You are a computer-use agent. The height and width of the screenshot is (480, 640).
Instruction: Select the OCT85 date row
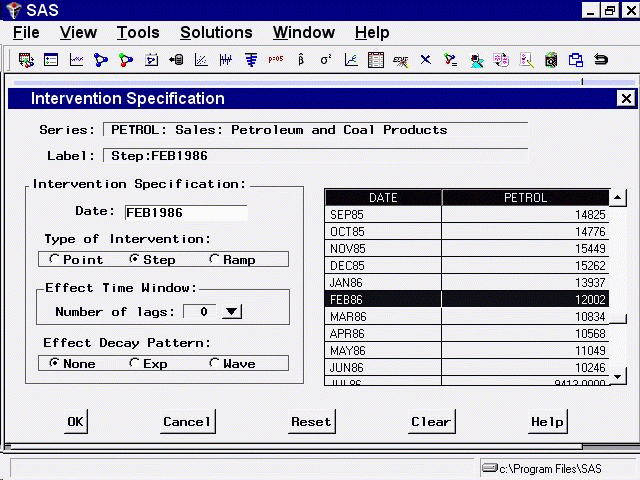click(466, 231)
